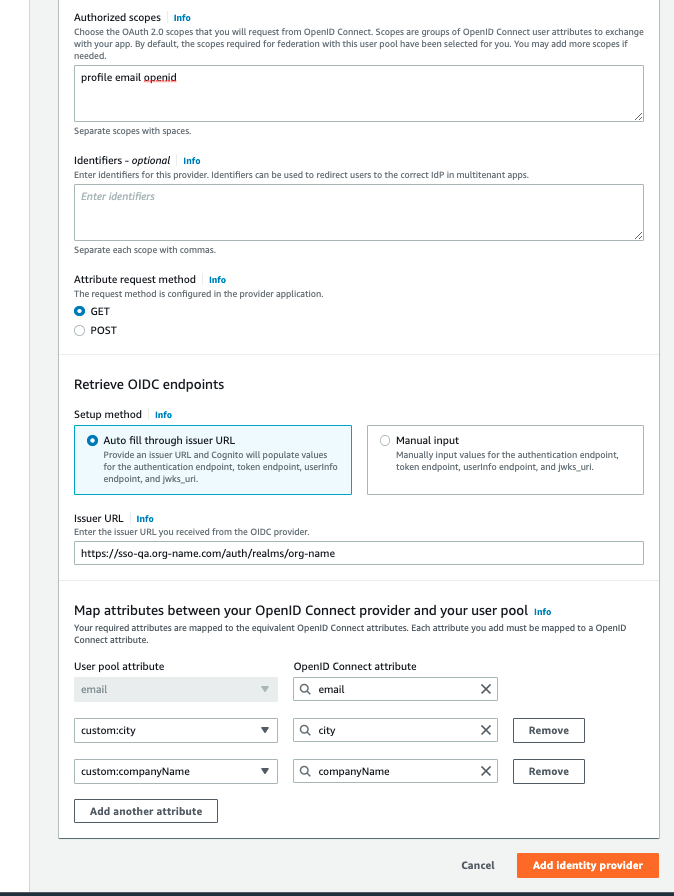Cancel the identity provider setup

[477, 865]
